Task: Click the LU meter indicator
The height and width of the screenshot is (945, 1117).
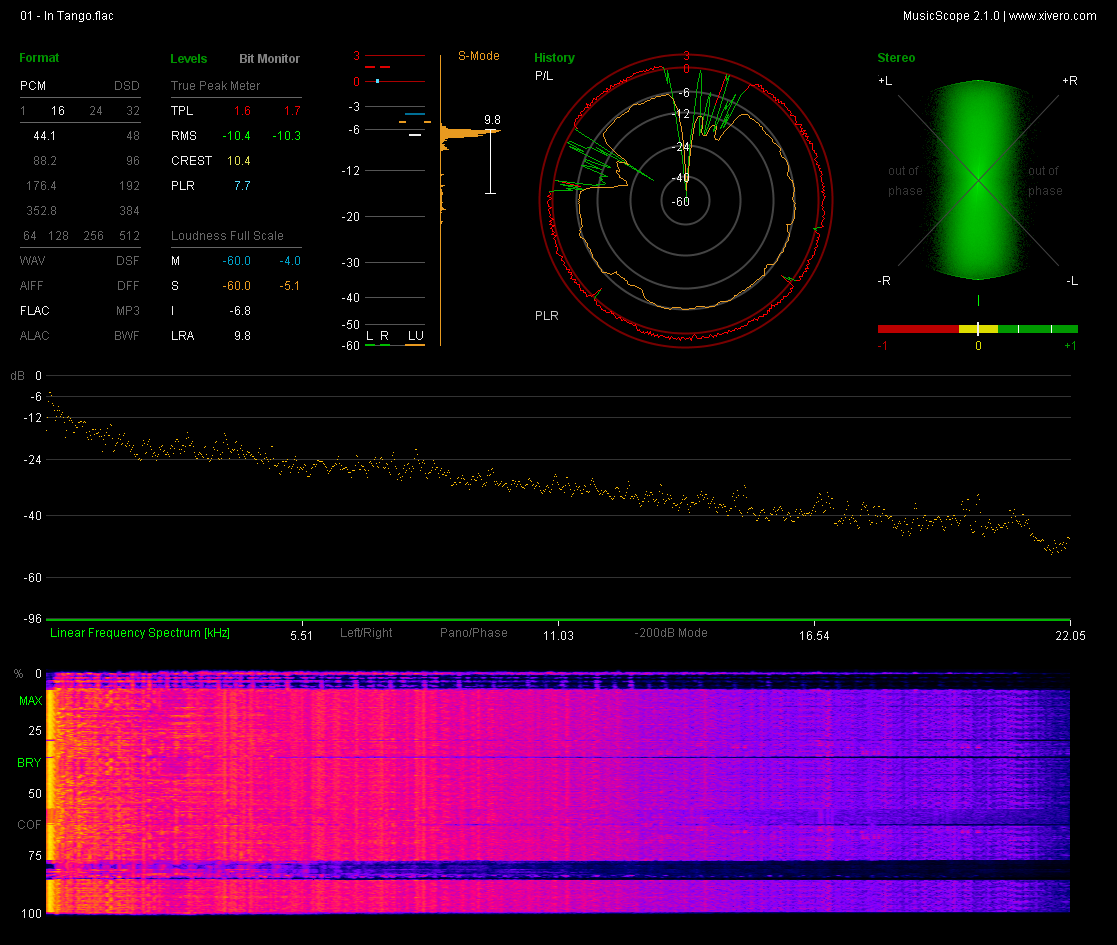Action: coord(415,336)
